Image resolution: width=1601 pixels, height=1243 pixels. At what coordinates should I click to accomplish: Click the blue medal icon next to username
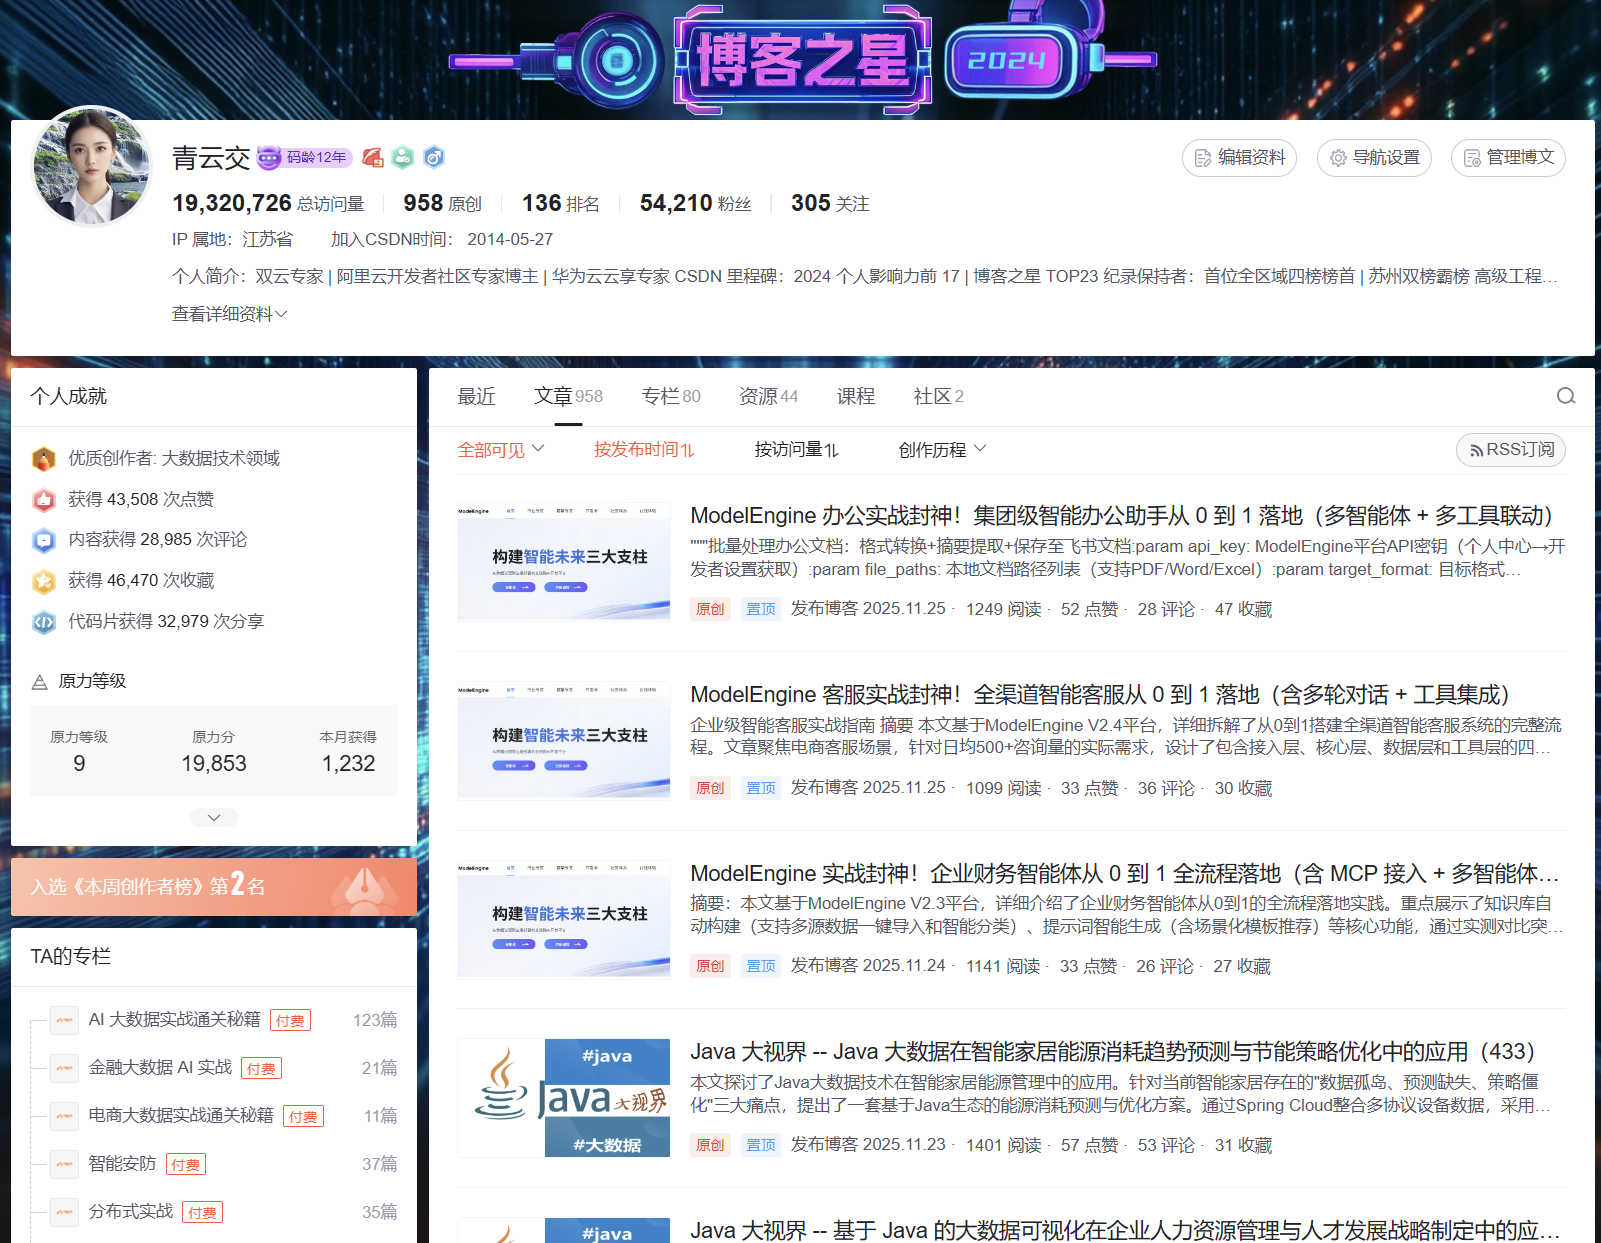click(x=433, y=157)
